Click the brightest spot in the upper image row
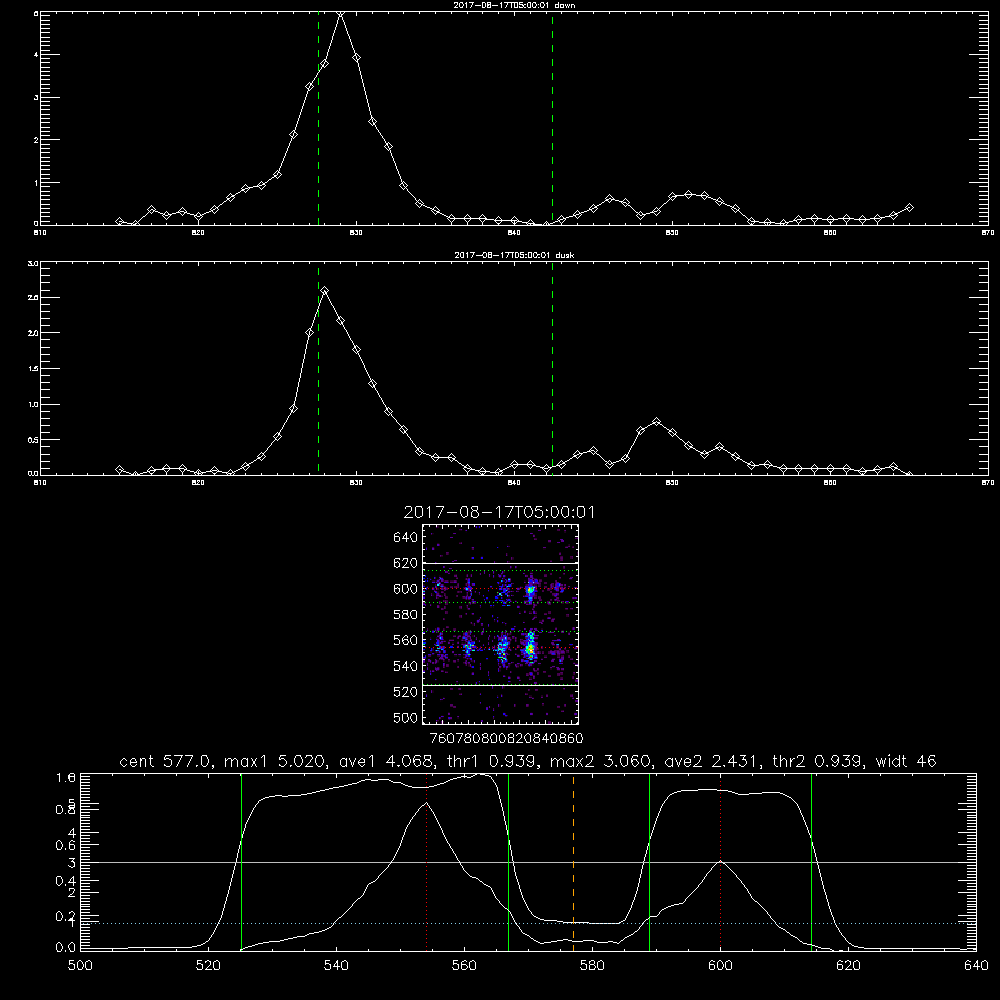 pos(530,591)
